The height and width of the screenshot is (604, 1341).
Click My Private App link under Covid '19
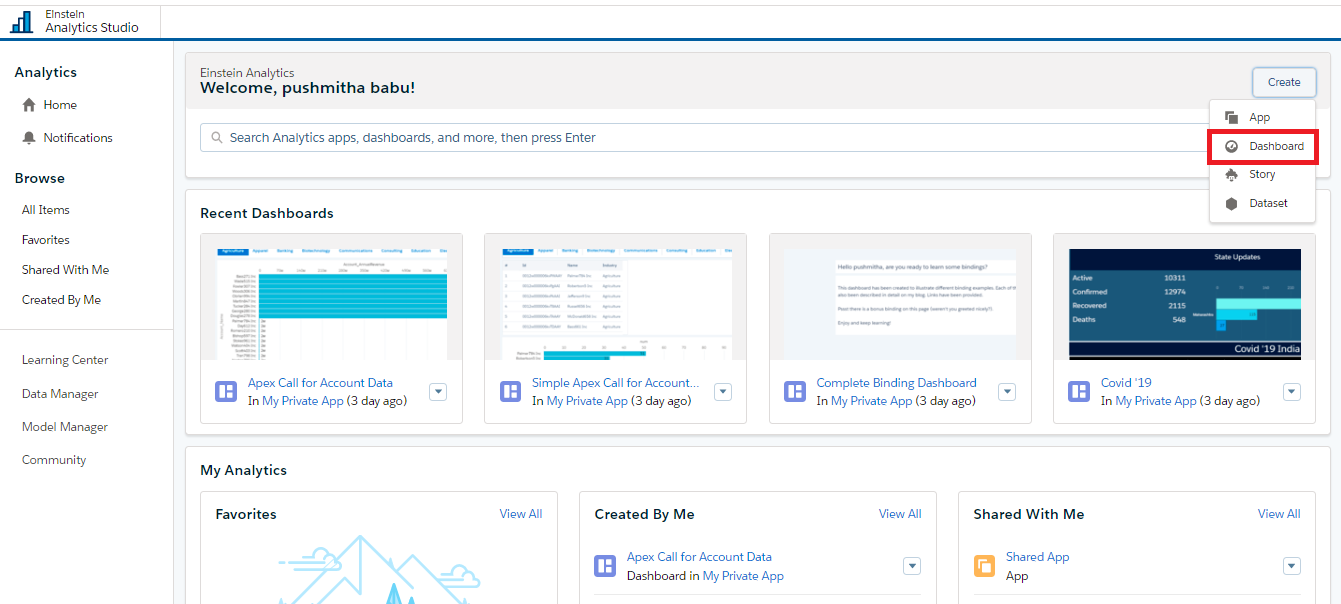(x=1156, y=401)
